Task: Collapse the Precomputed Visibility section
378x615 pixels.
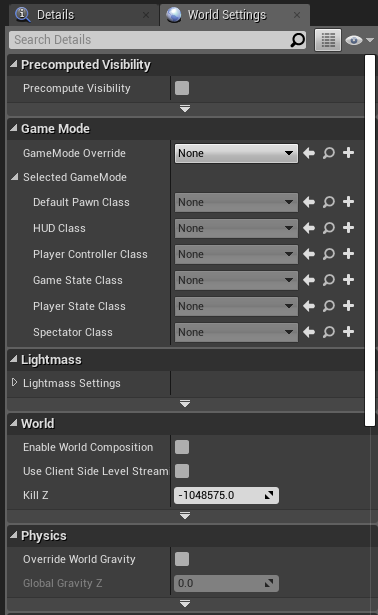Action: coord(13,64)
